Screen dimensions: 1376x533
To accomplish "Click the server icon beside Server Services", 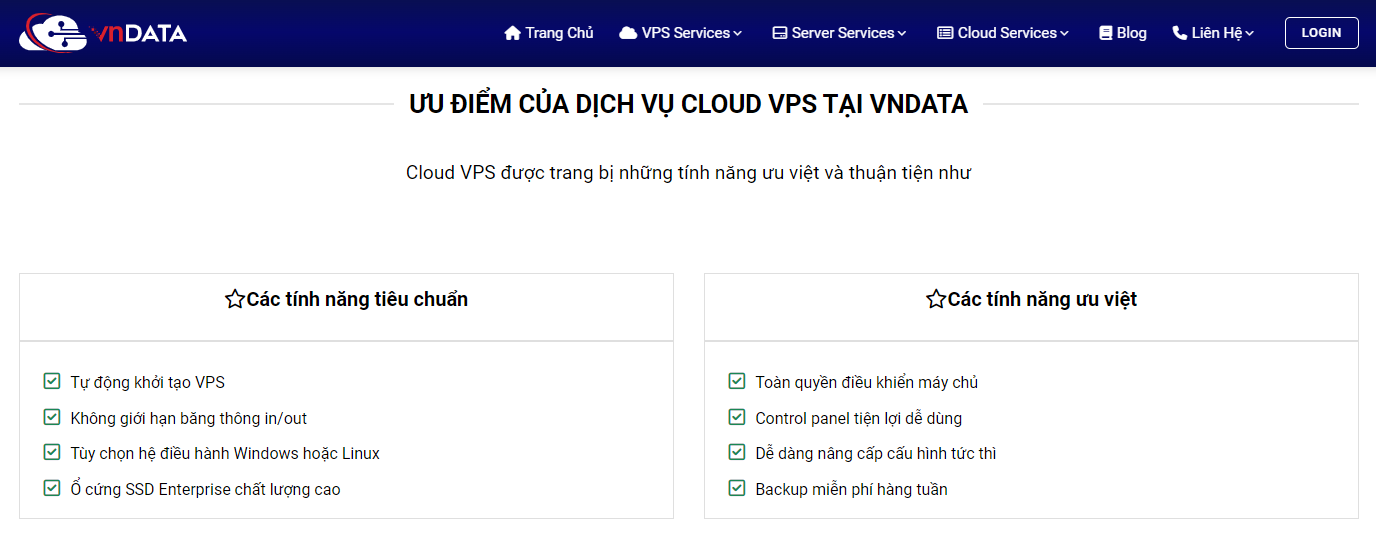I will coord(780,33).
